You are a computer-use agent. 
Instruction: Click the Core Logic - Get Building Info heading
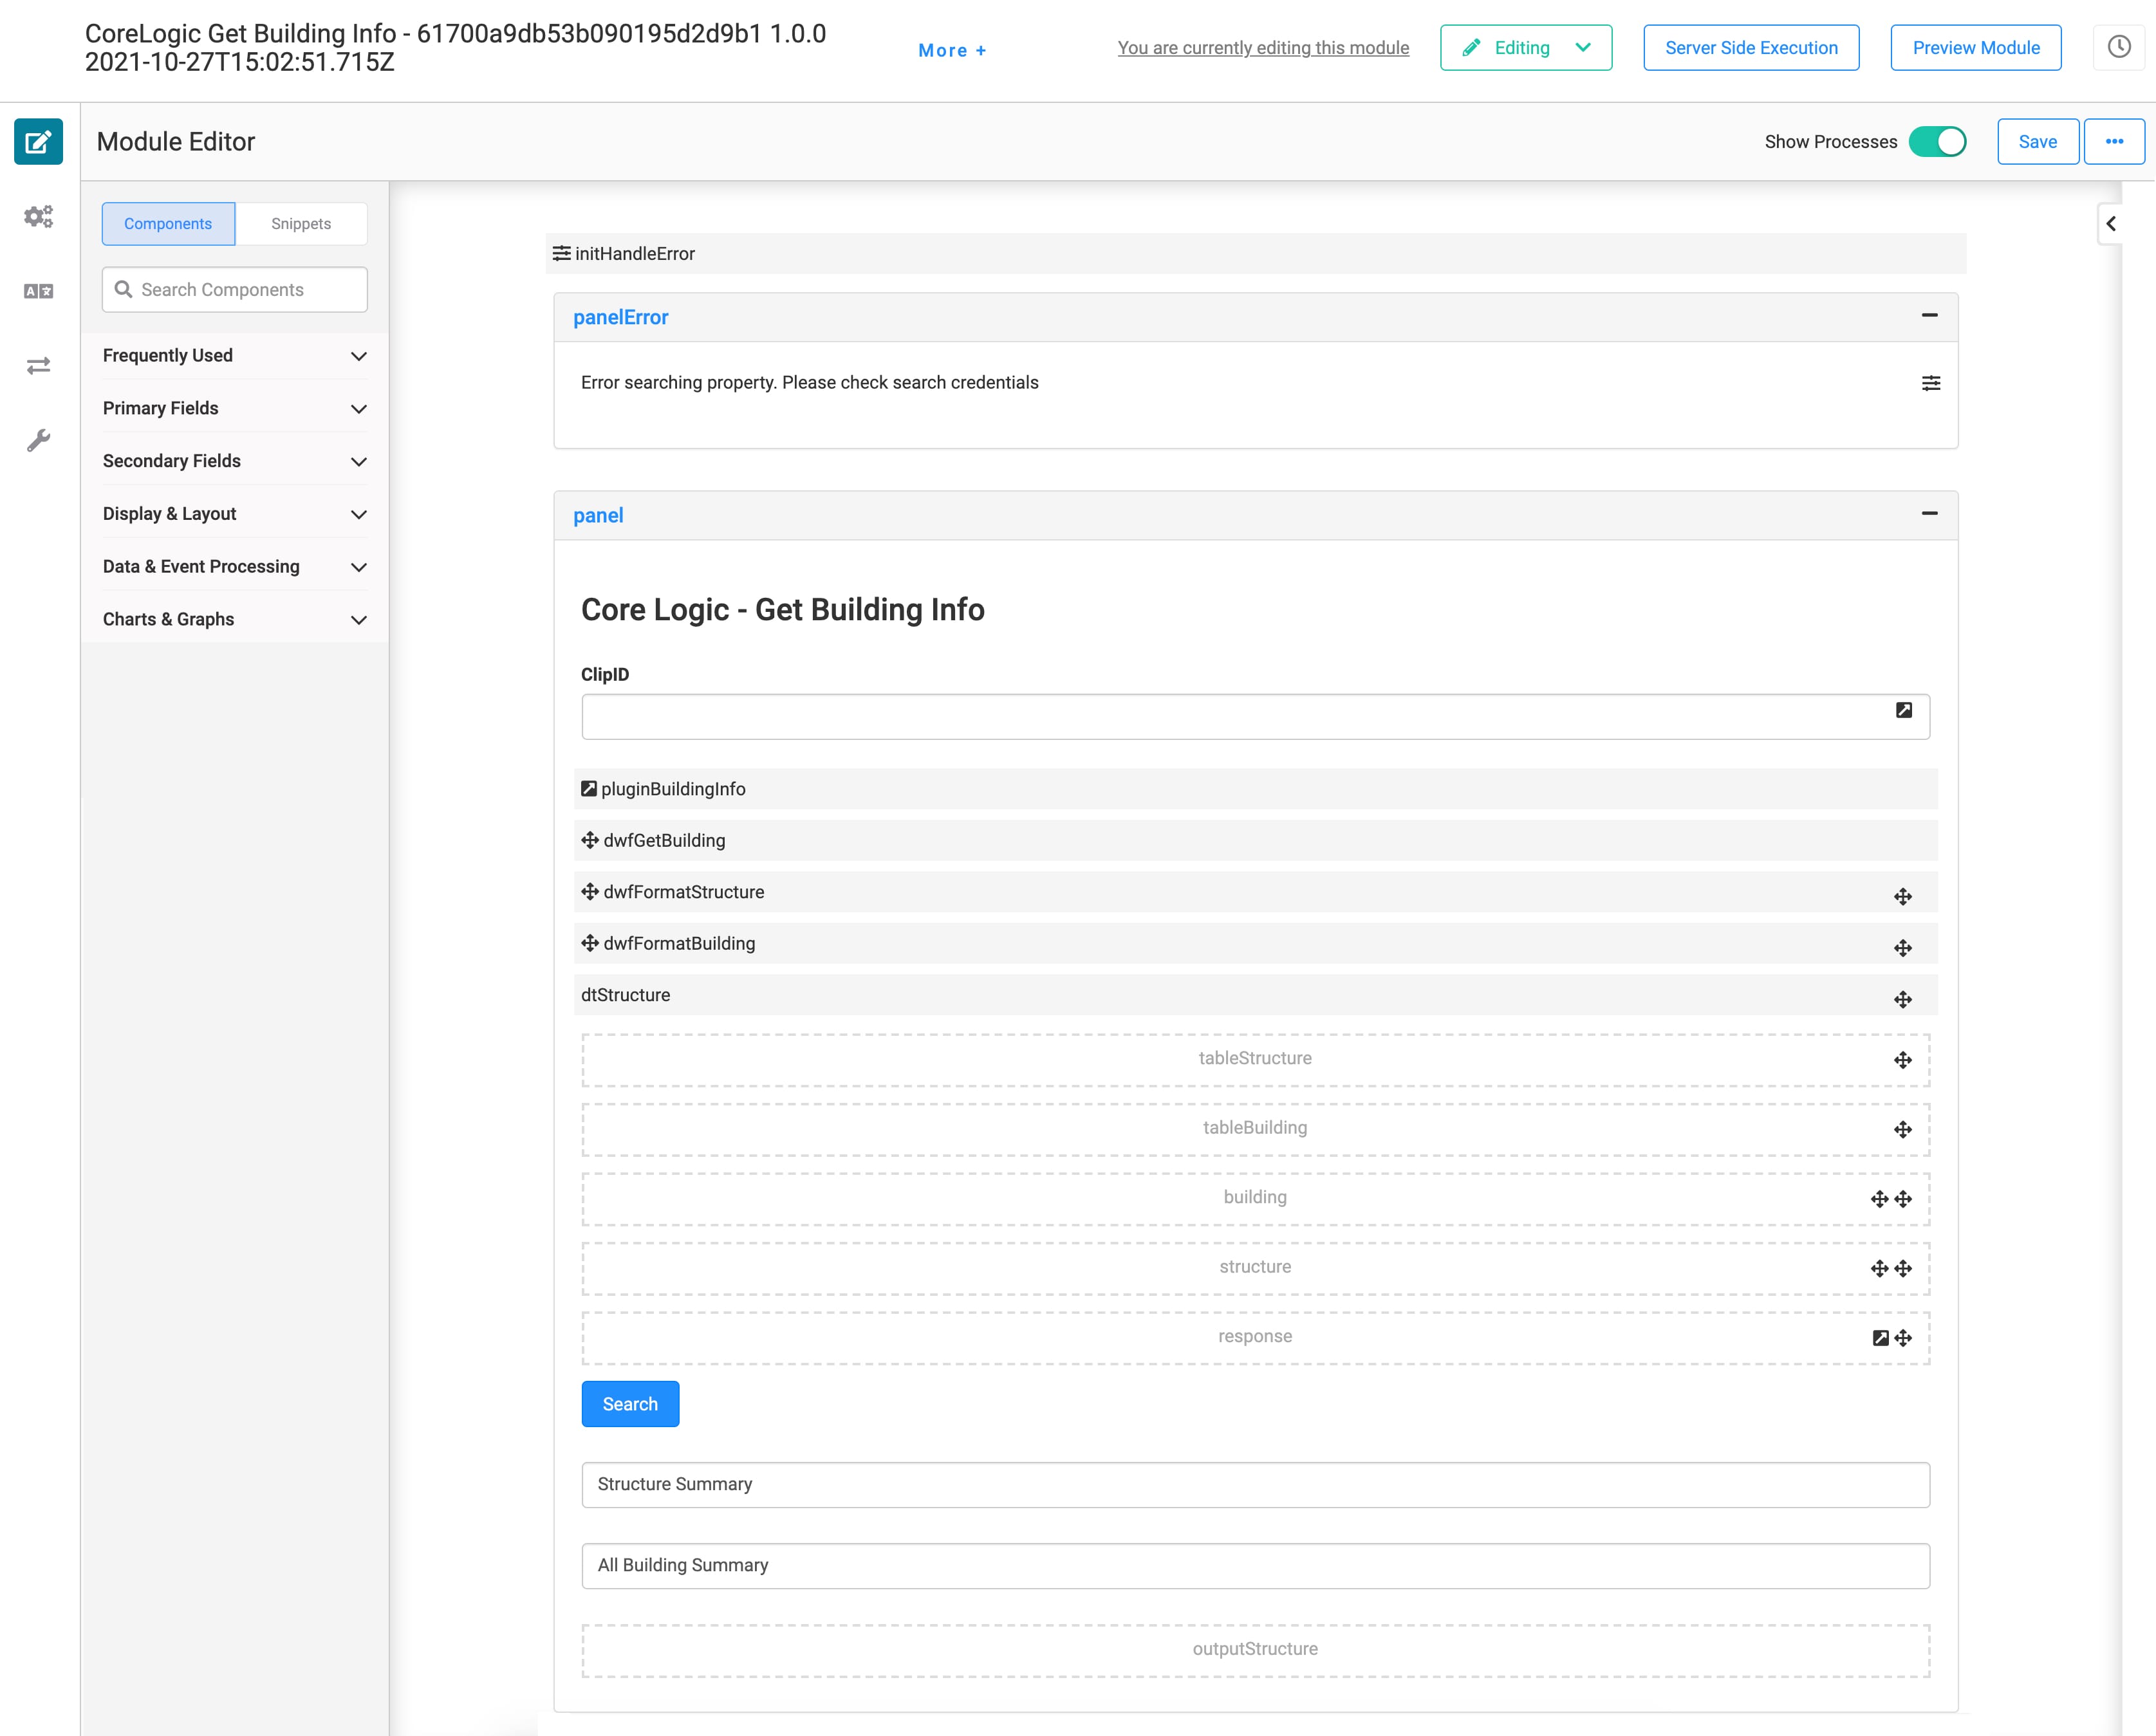point(783,609)
